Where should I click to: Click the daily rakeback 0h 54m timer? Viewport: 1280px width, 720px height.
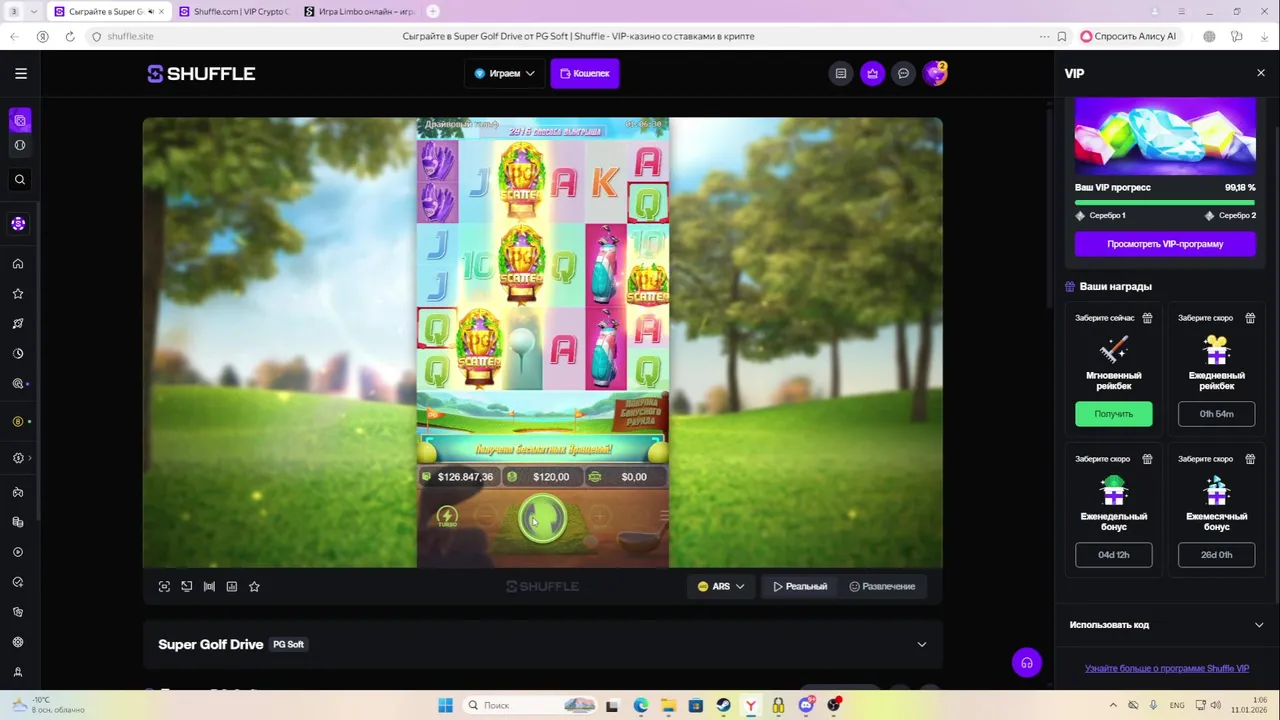1216,414
